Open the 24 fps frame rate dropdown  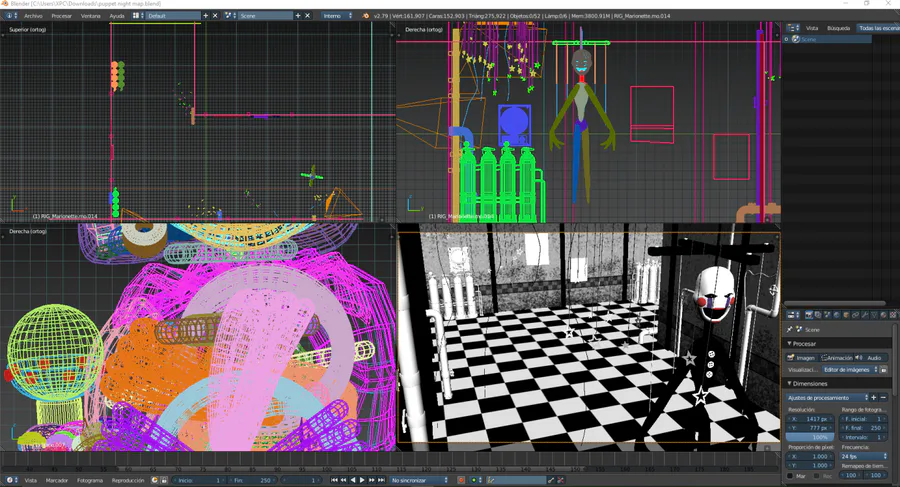pyautogui.click(x=864, y=456)
